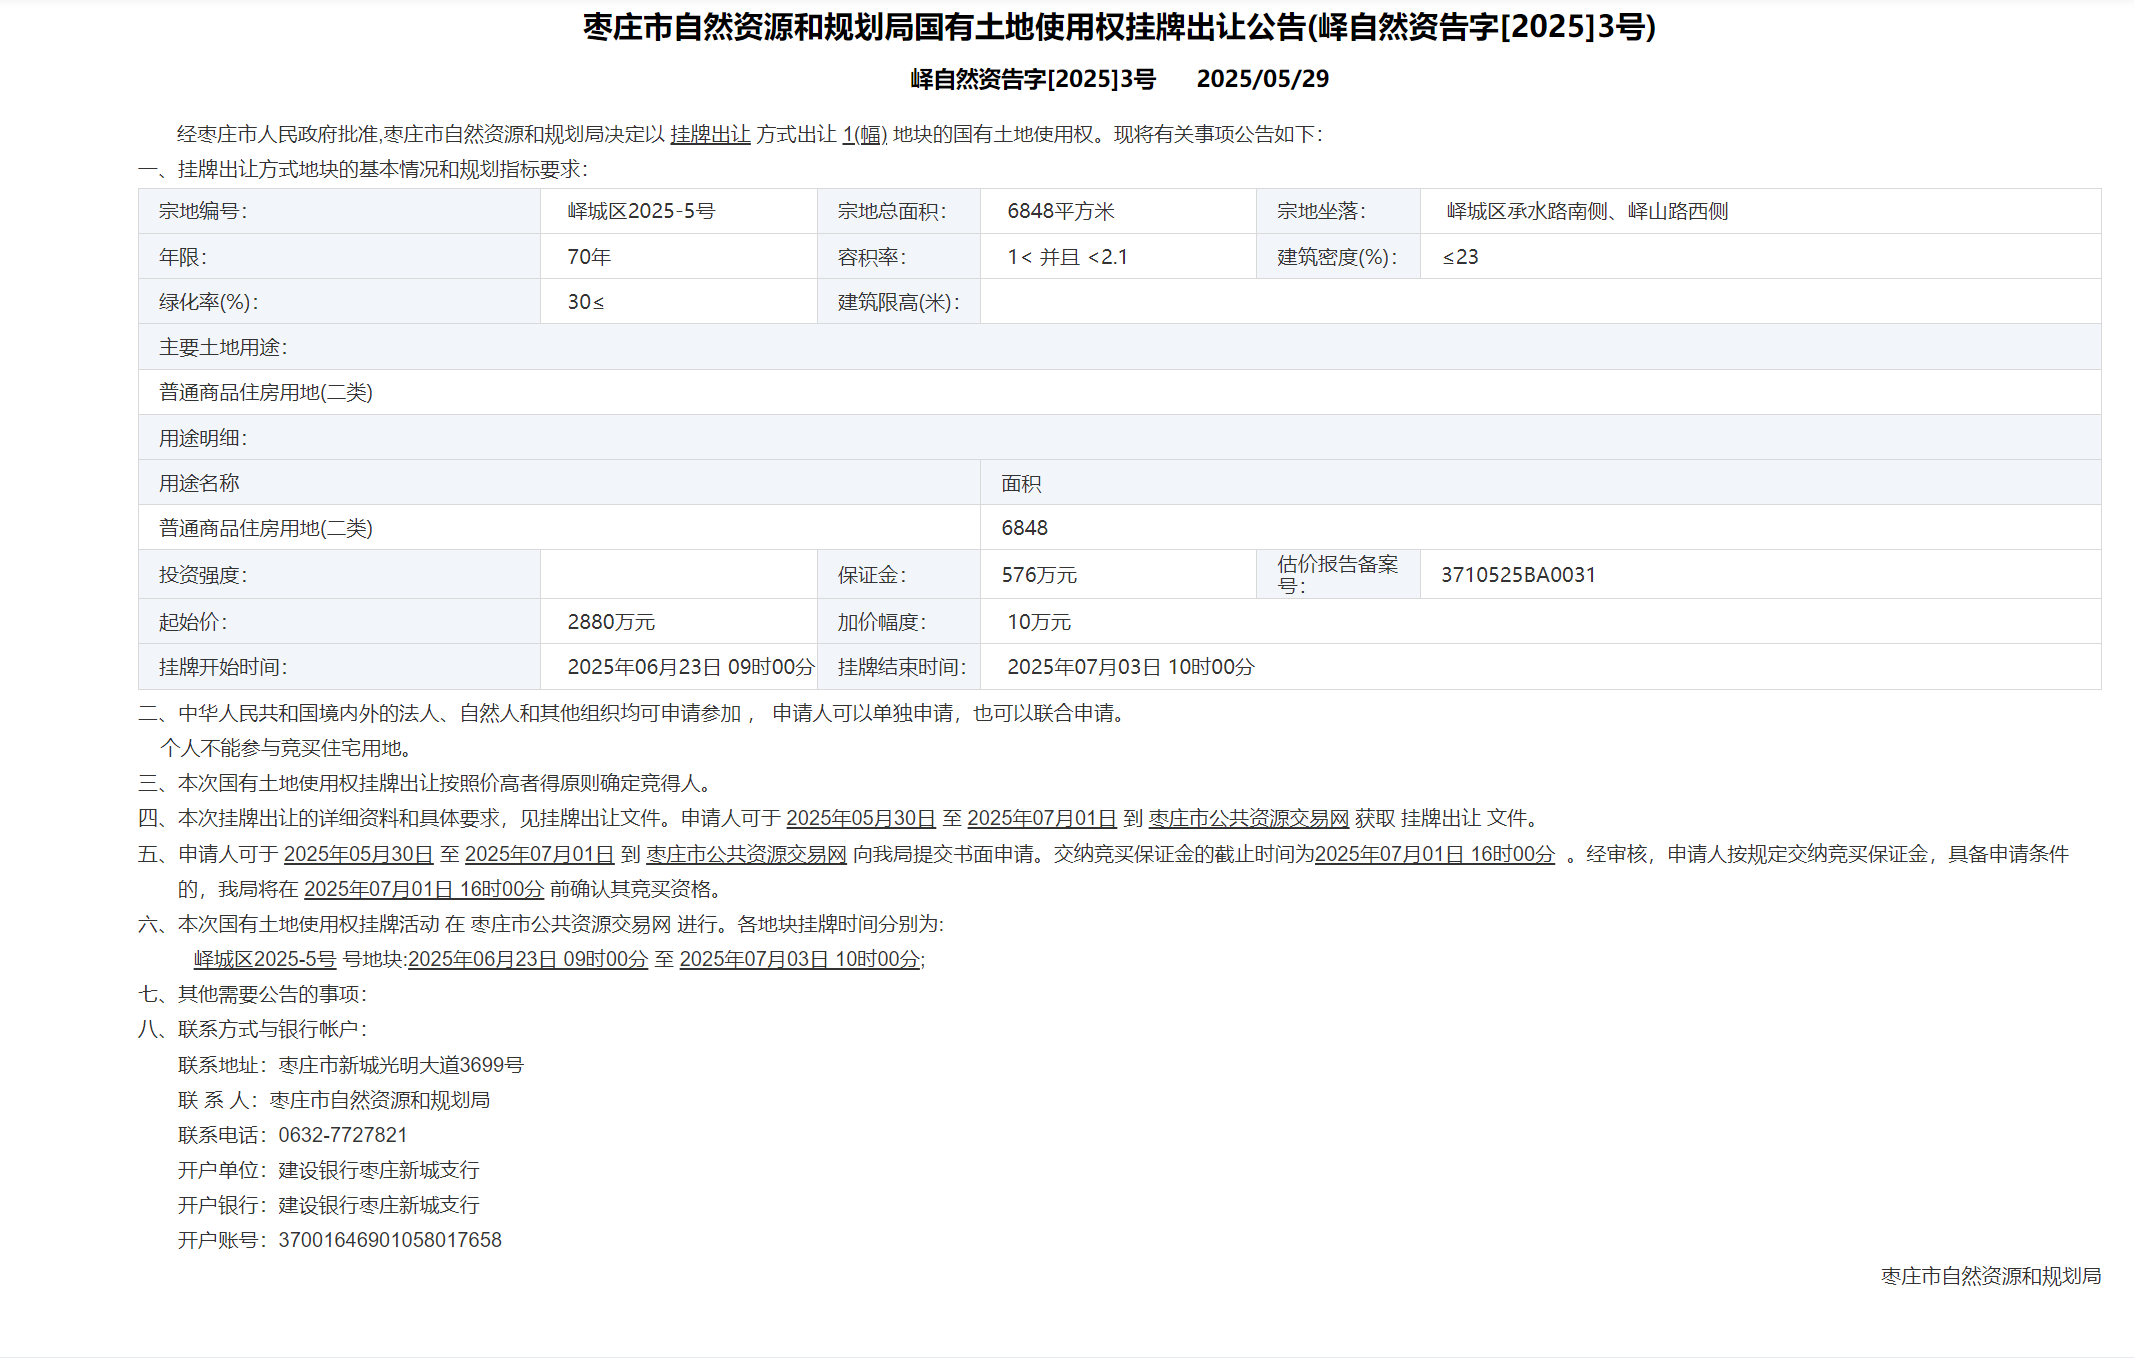Click the 主要土地用途 header row
2134x1370 pixels.
tap(1120, 347)
